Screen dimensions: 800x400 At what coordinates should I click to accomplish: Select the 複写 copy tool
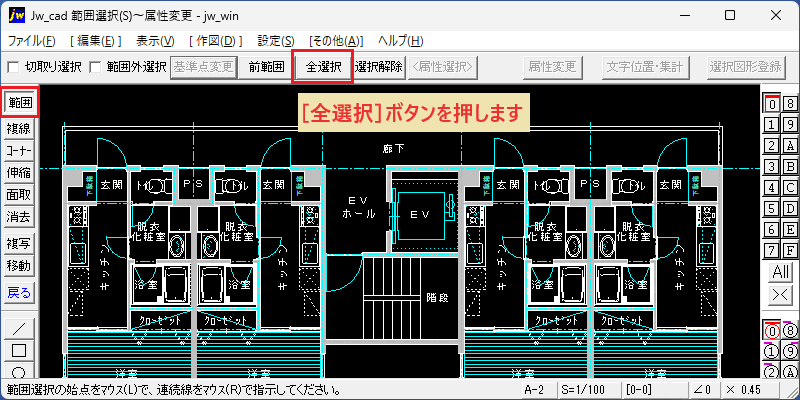[19, 244]
